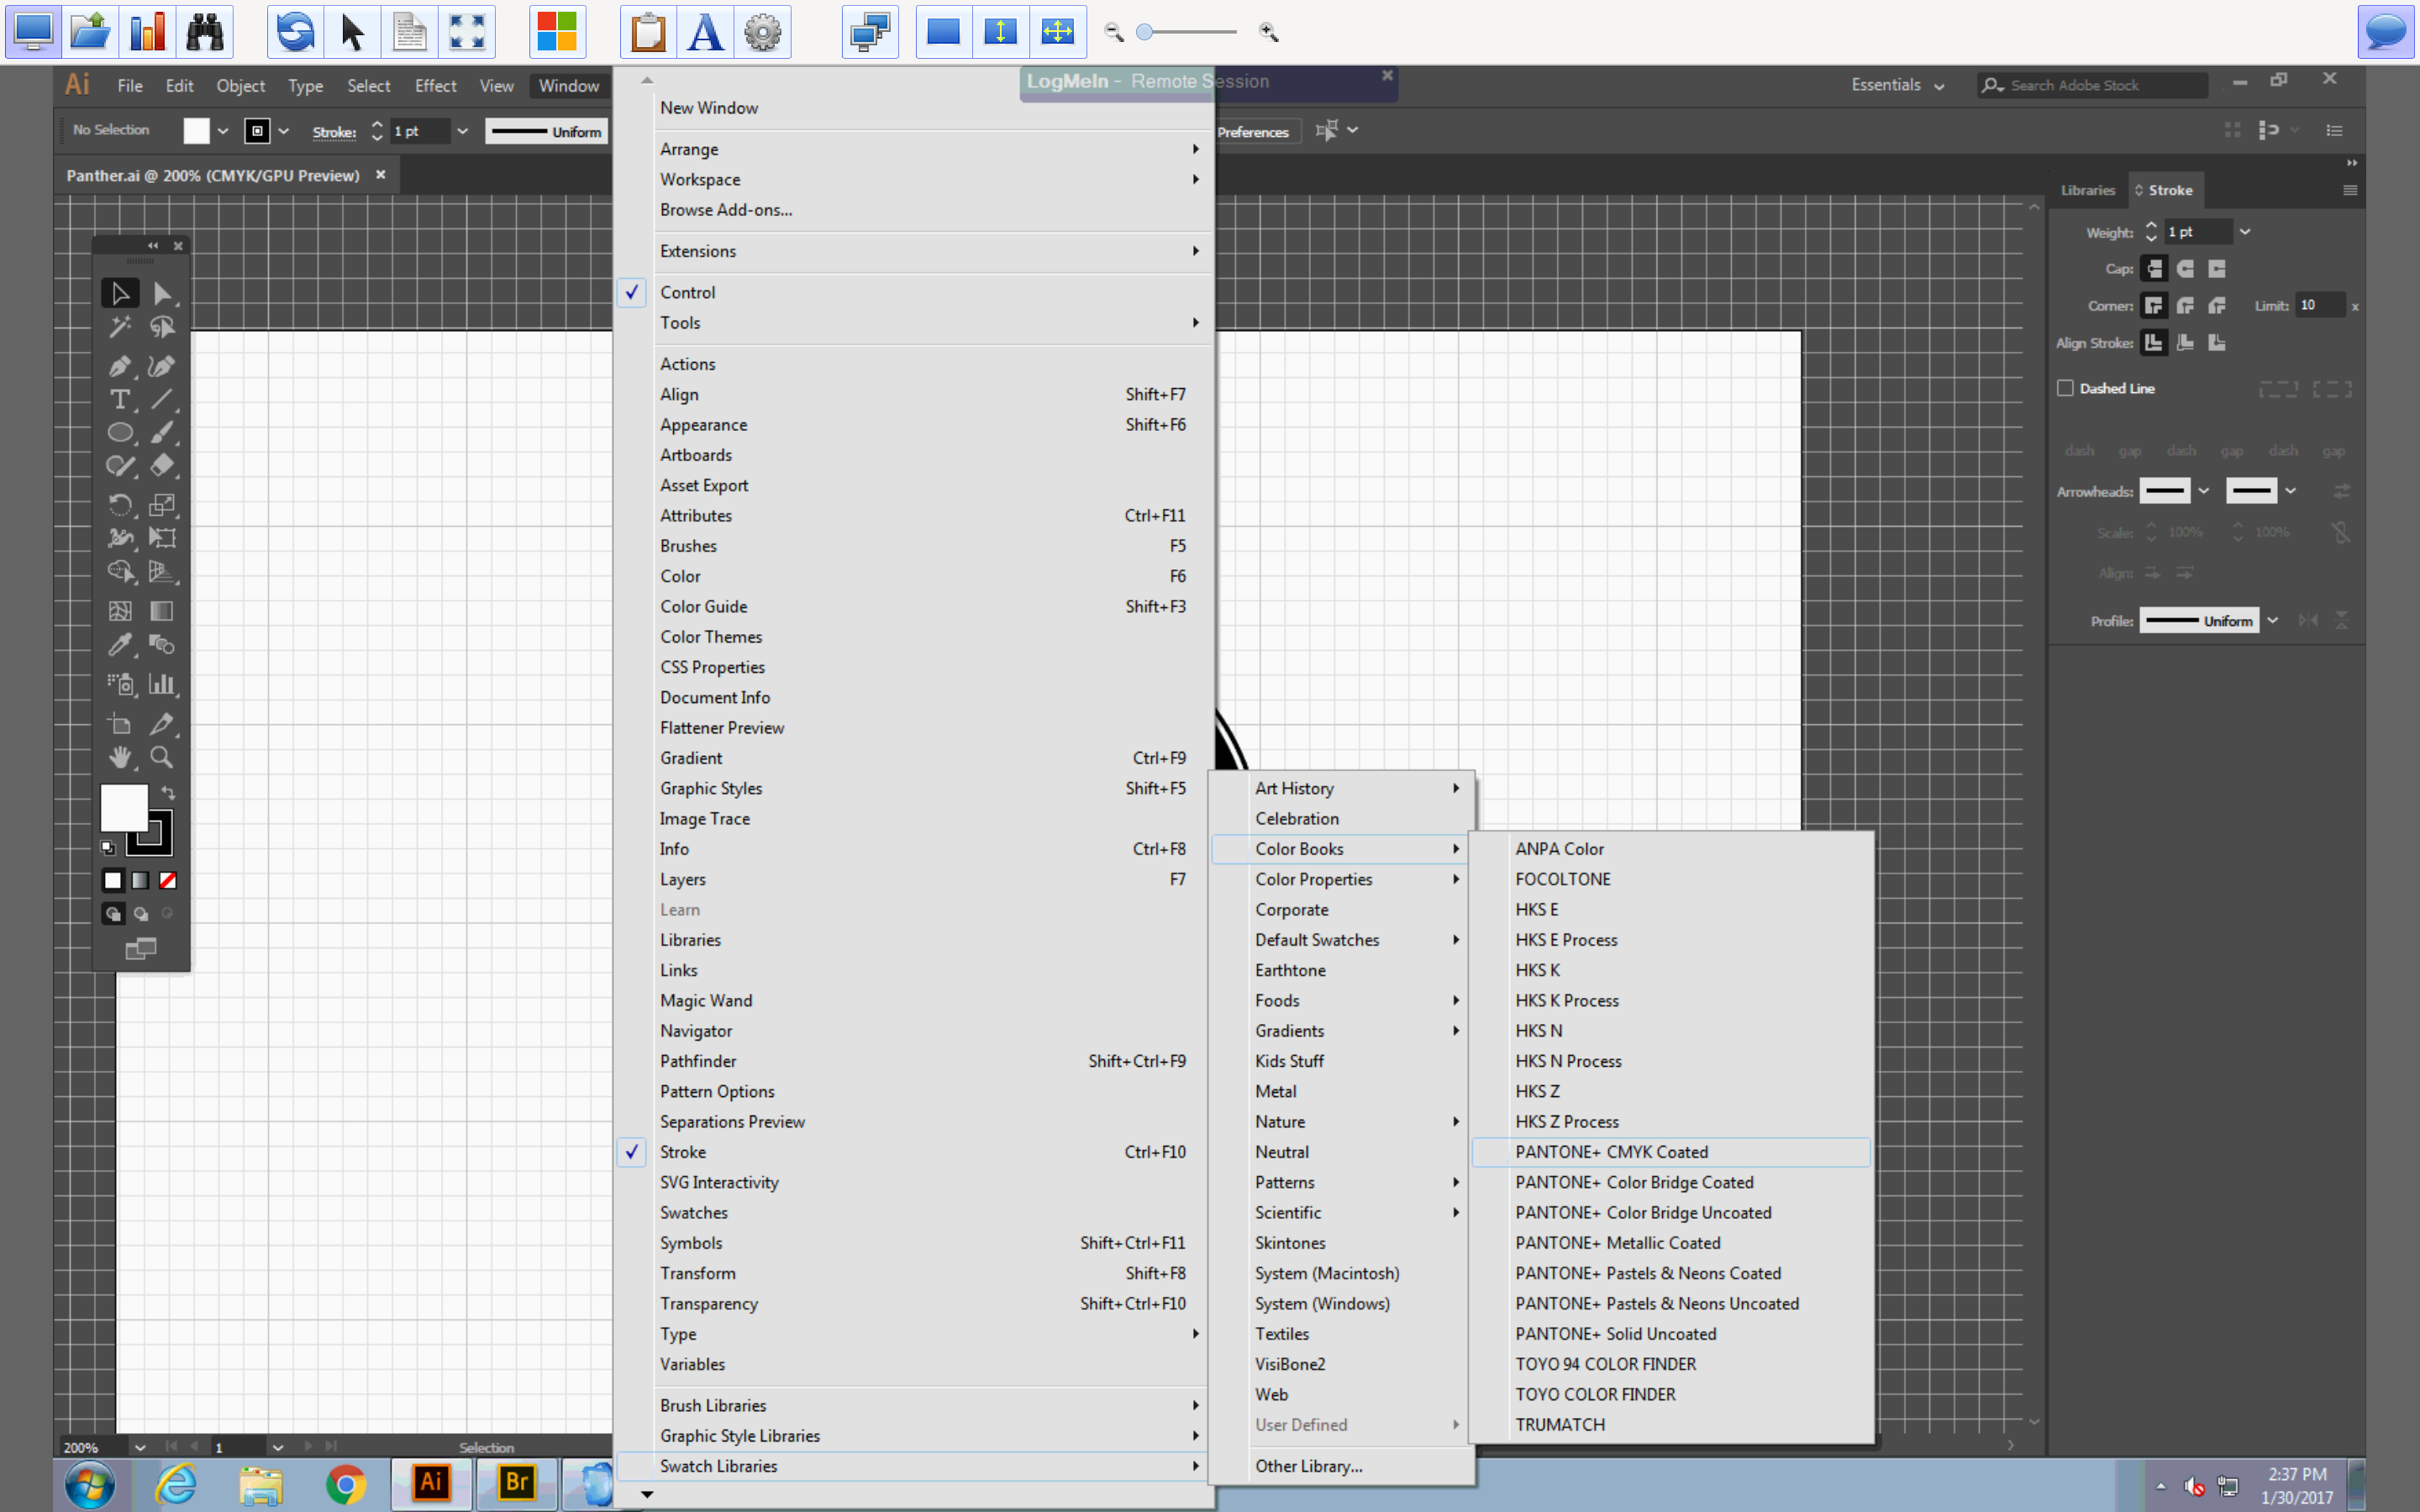Choose PANTONE+ Solid Uncoated
This screenshot has width=2420, height=1512.
click(1670, 1334)
